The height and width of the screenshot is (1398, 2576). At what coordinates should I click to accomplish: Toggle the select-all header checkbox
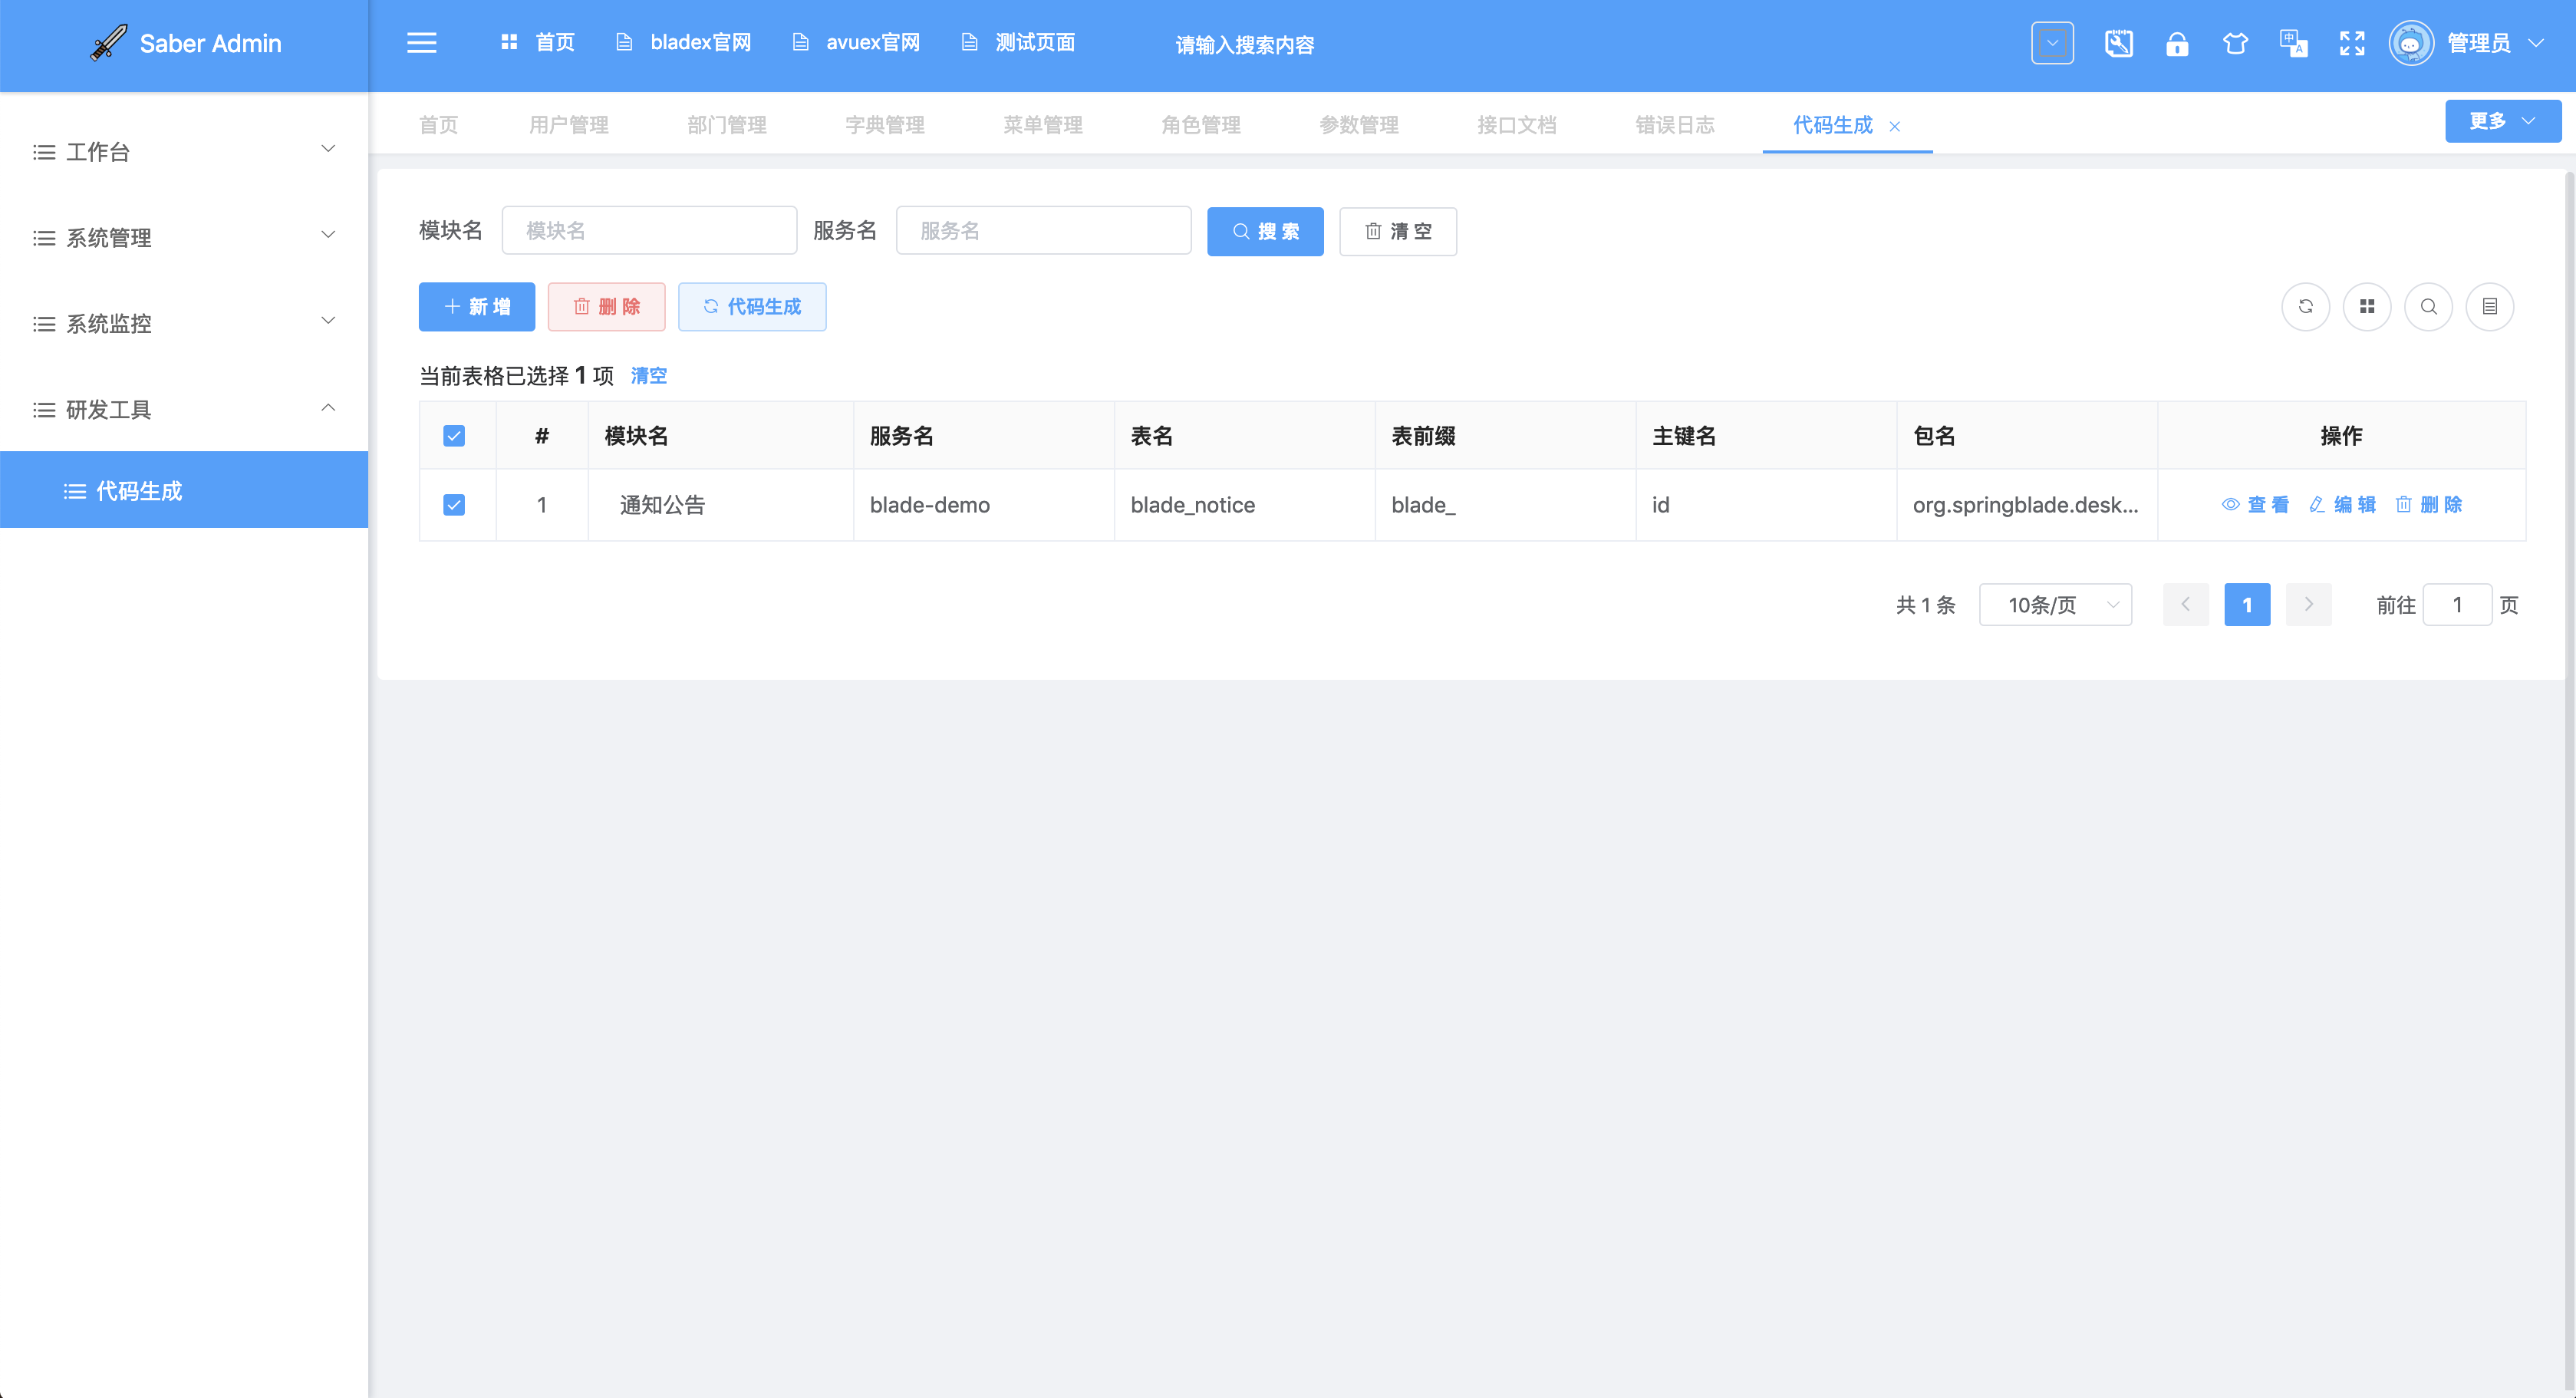pyautogui.click(x=454, y=435)
